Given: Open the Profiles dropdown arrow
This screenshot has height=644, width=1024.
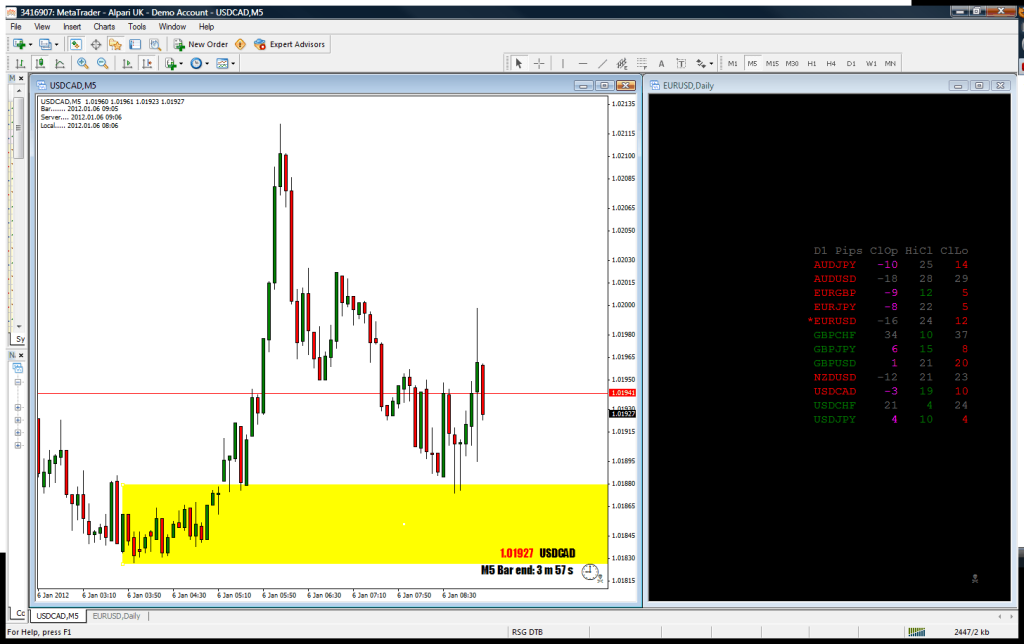Looking at the screenshot, I should click(x=56, y=44).
